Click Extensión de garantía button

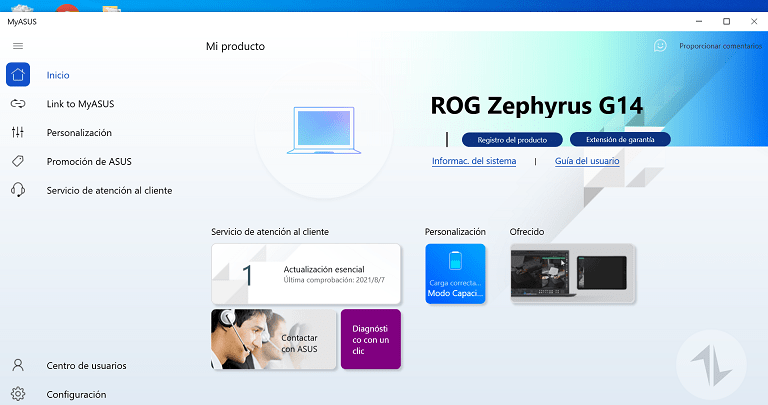coord(620,140)
